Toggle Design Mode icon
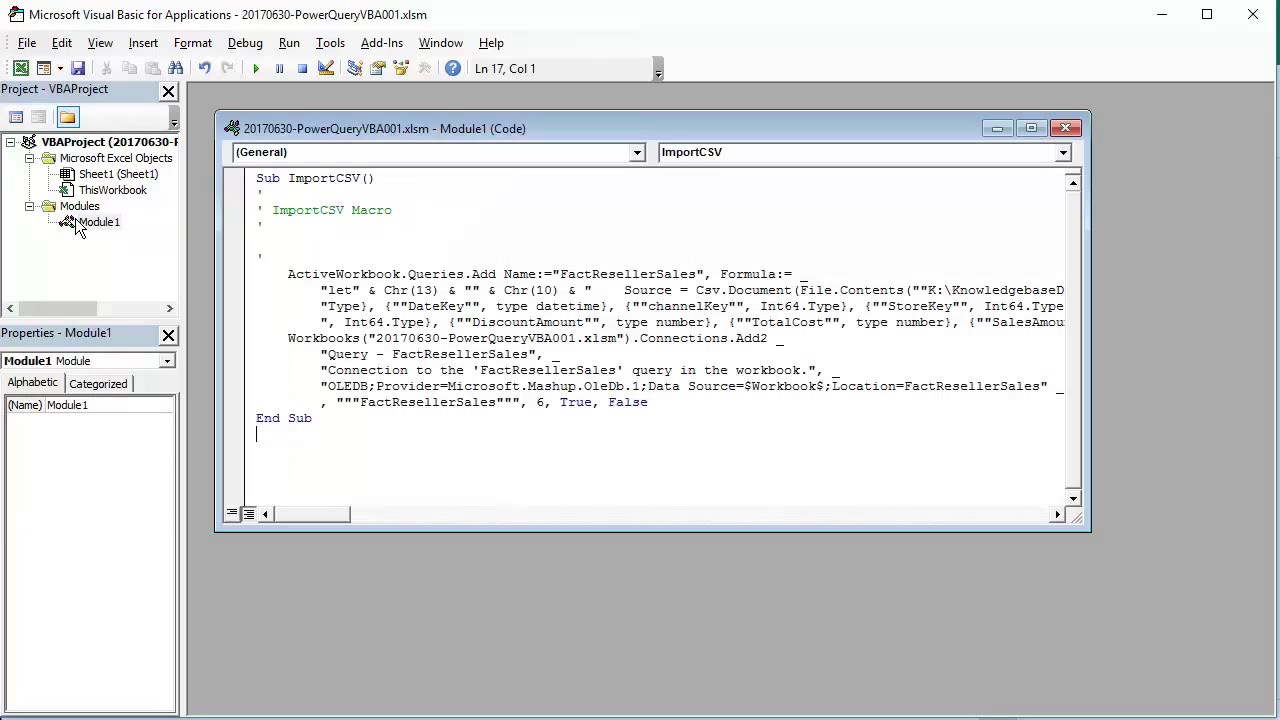Image resolution: width=1280 pixels, height=720 pixels. 326,68
